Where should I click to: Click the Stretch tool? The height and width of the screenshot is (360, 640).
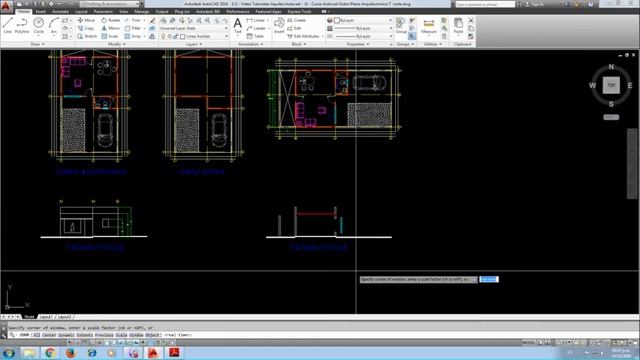click(x=87, y=36)
